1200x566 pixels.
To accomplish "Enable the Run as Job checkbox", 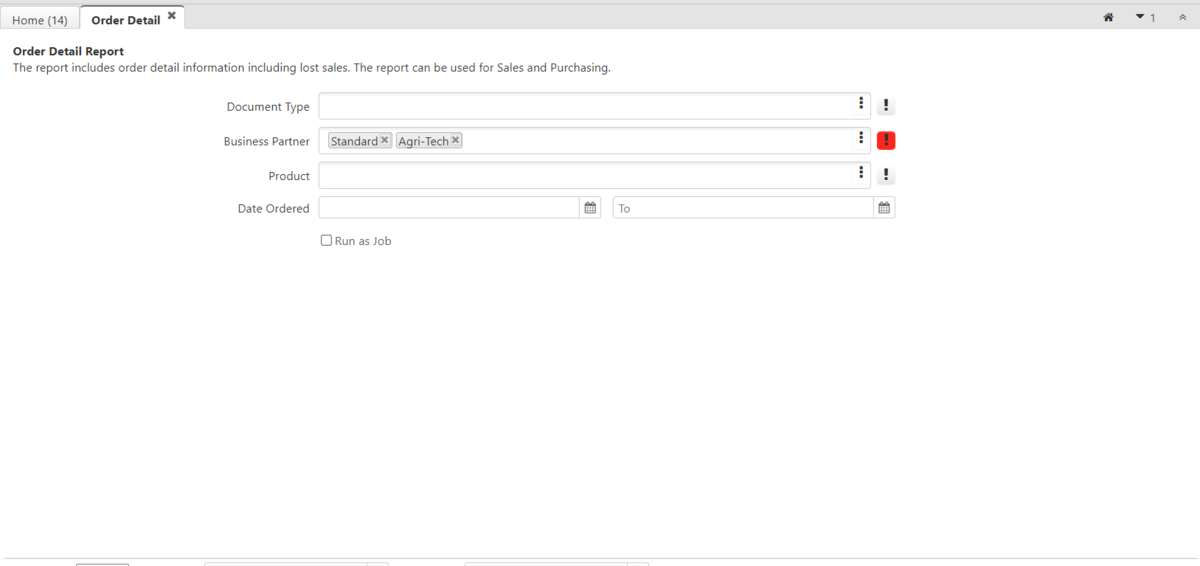I will (326, 241).
